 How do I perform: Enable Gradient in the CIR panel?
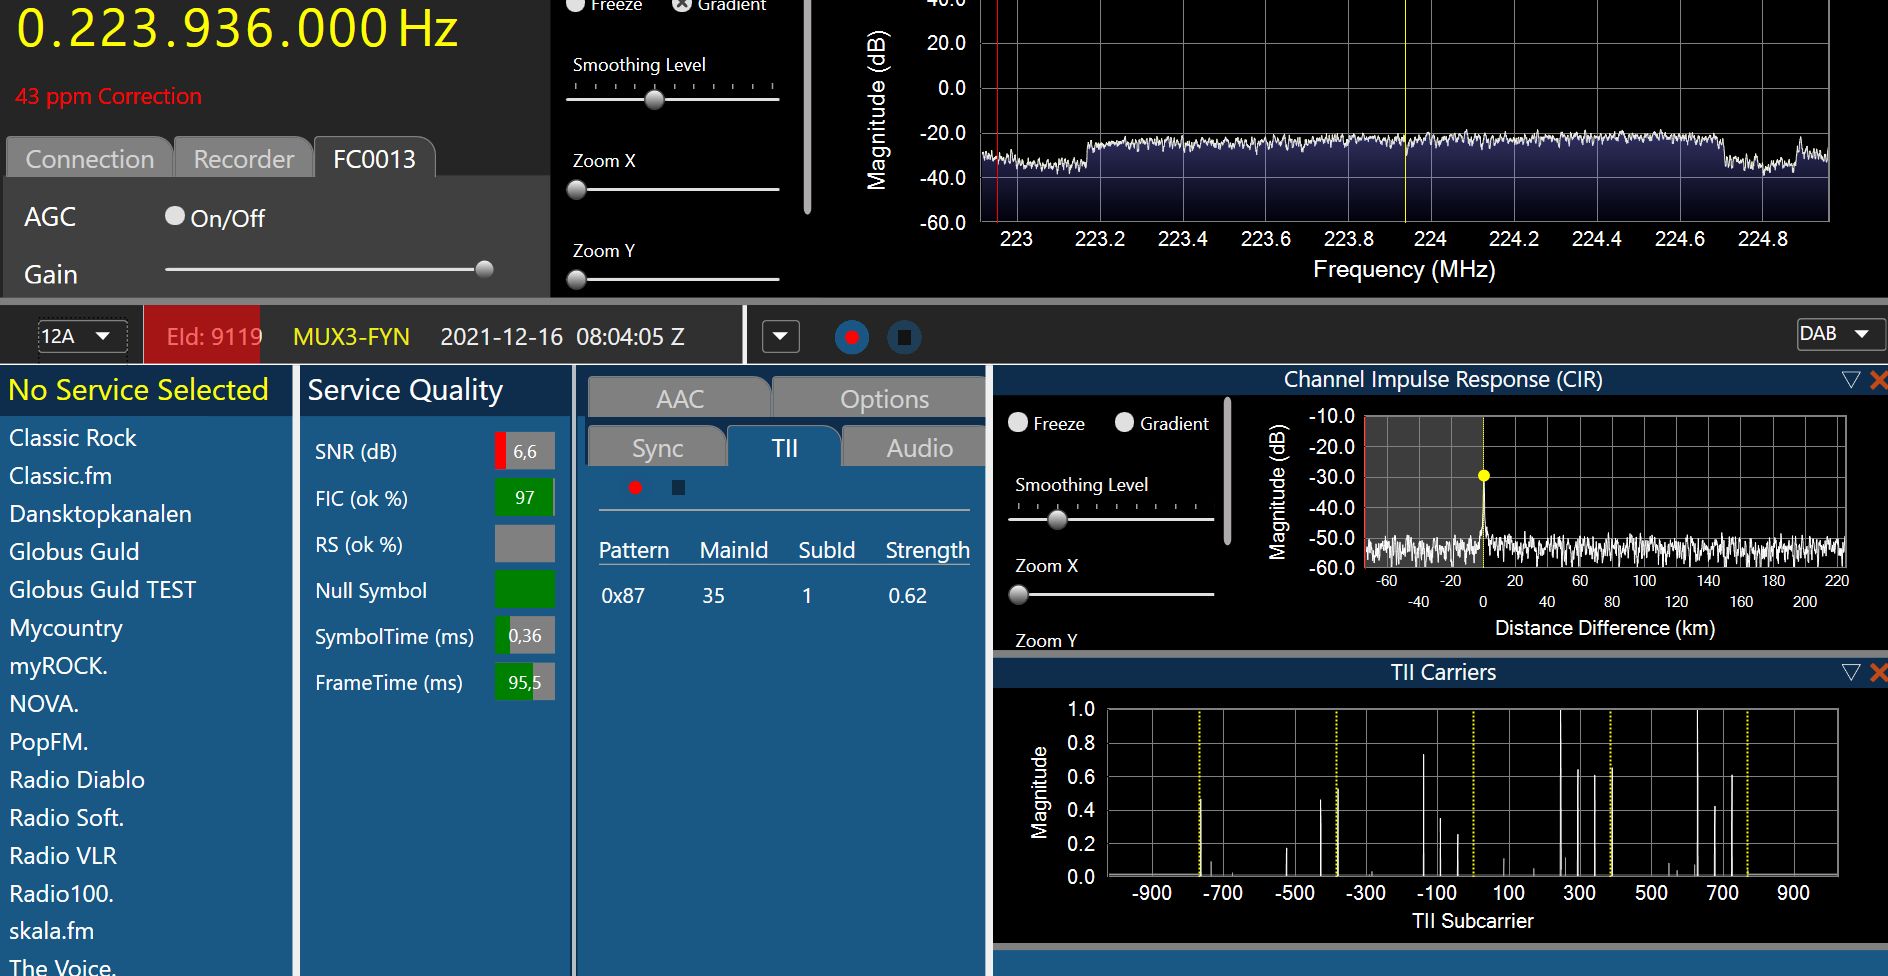[x=1125, y=423]
